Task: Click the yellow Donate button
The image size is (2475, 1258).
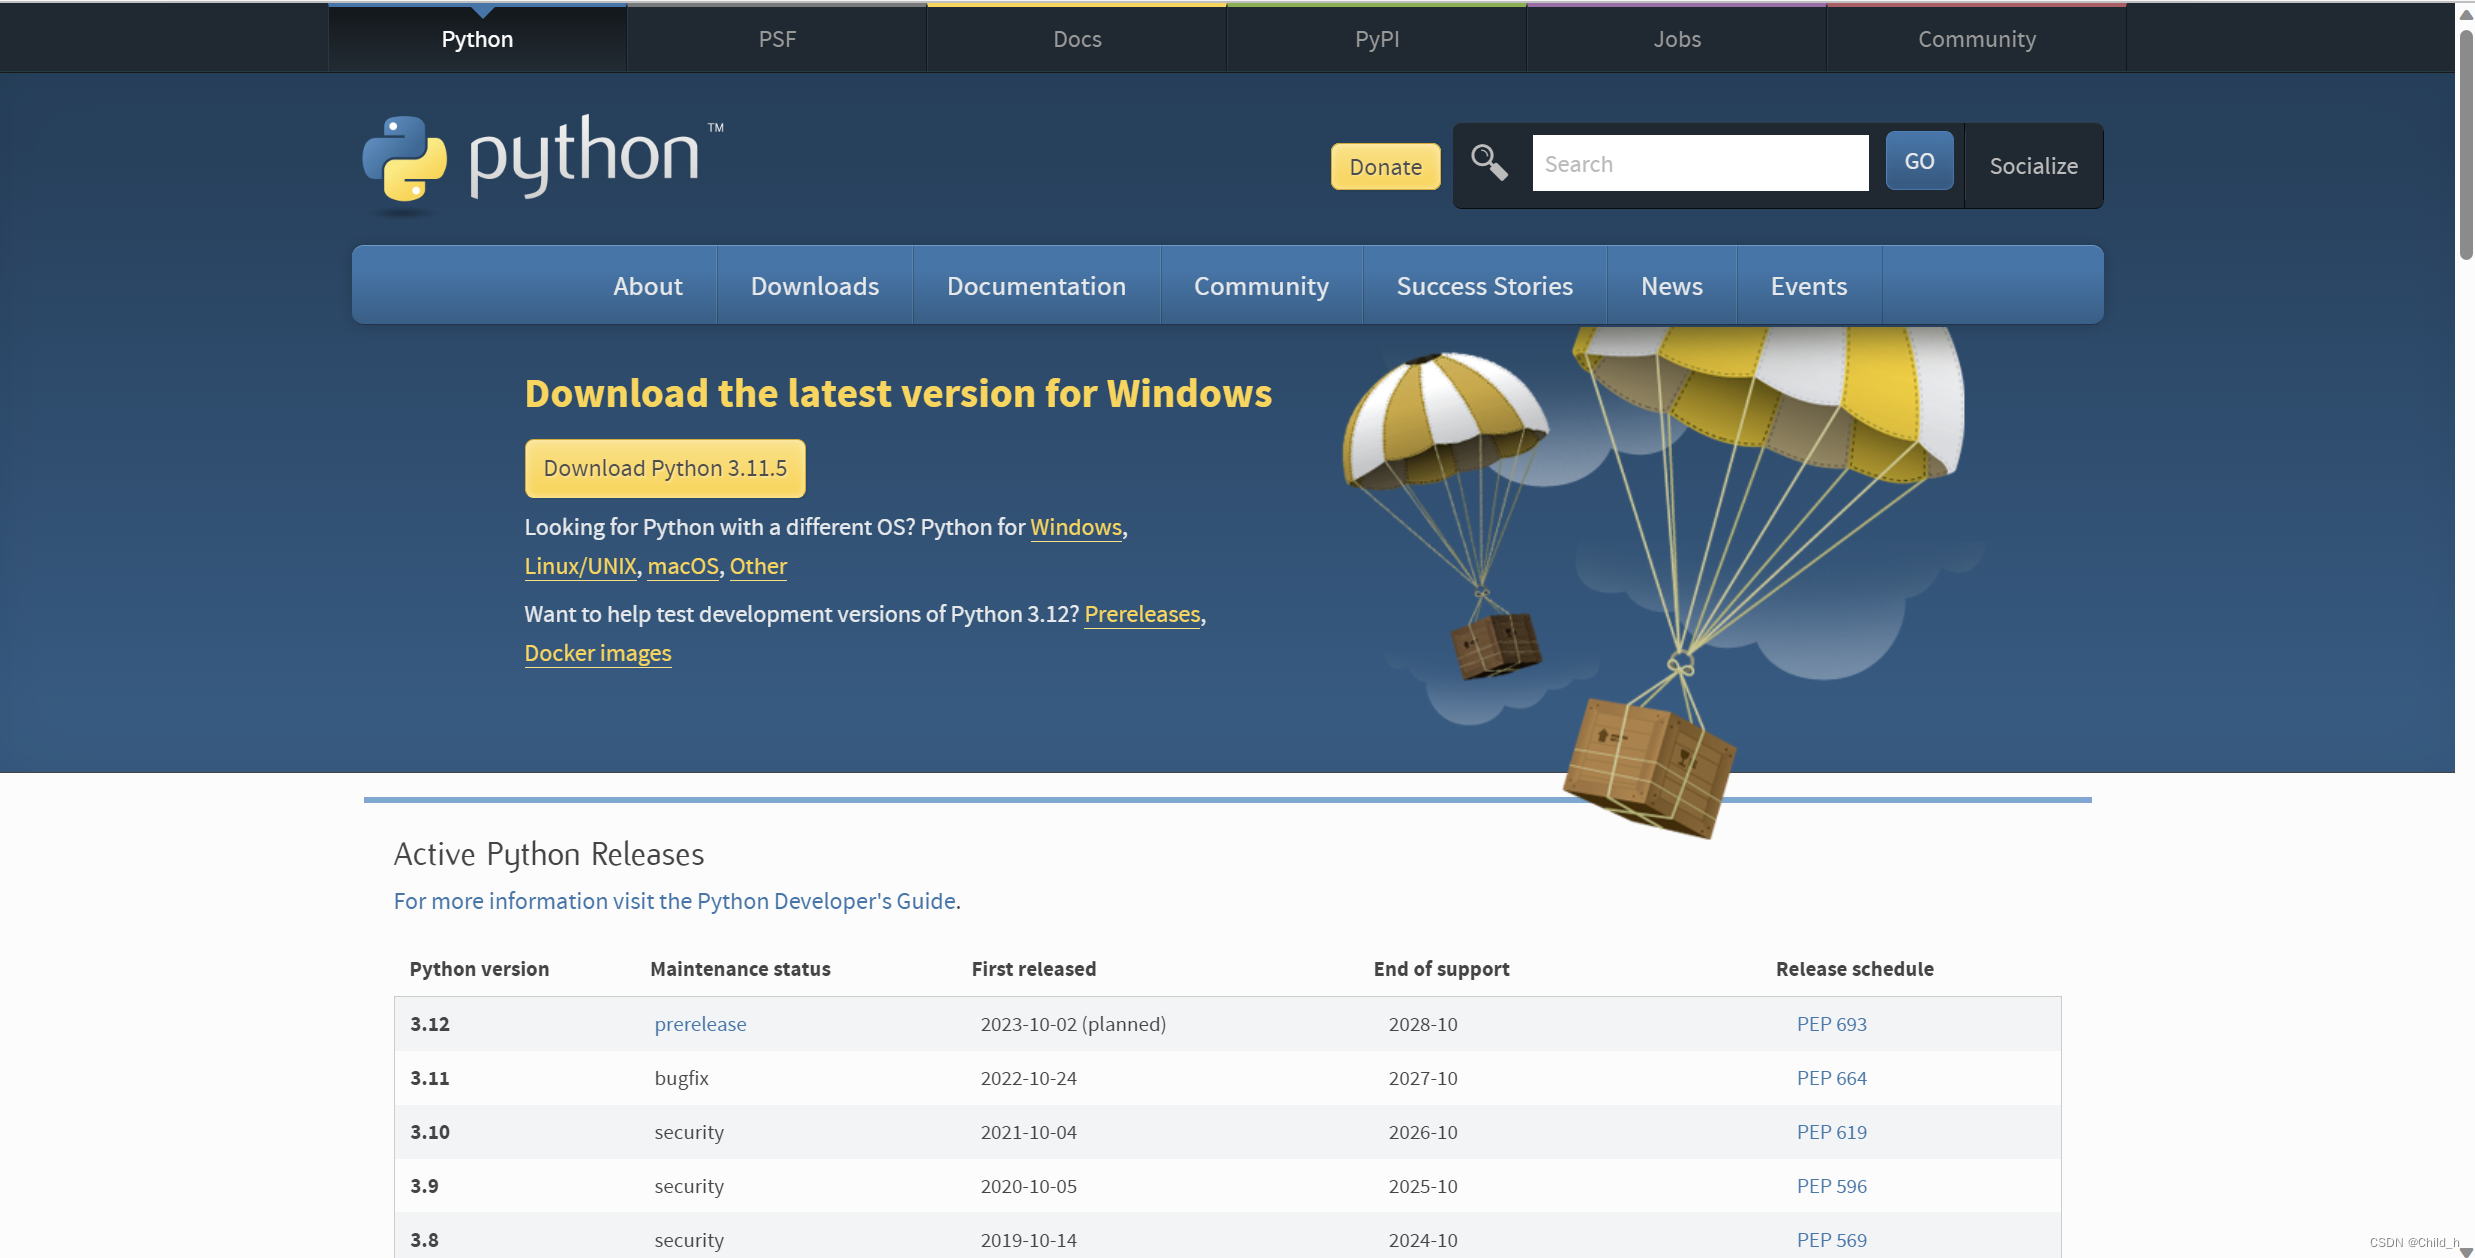Action: click(1385, 167)
